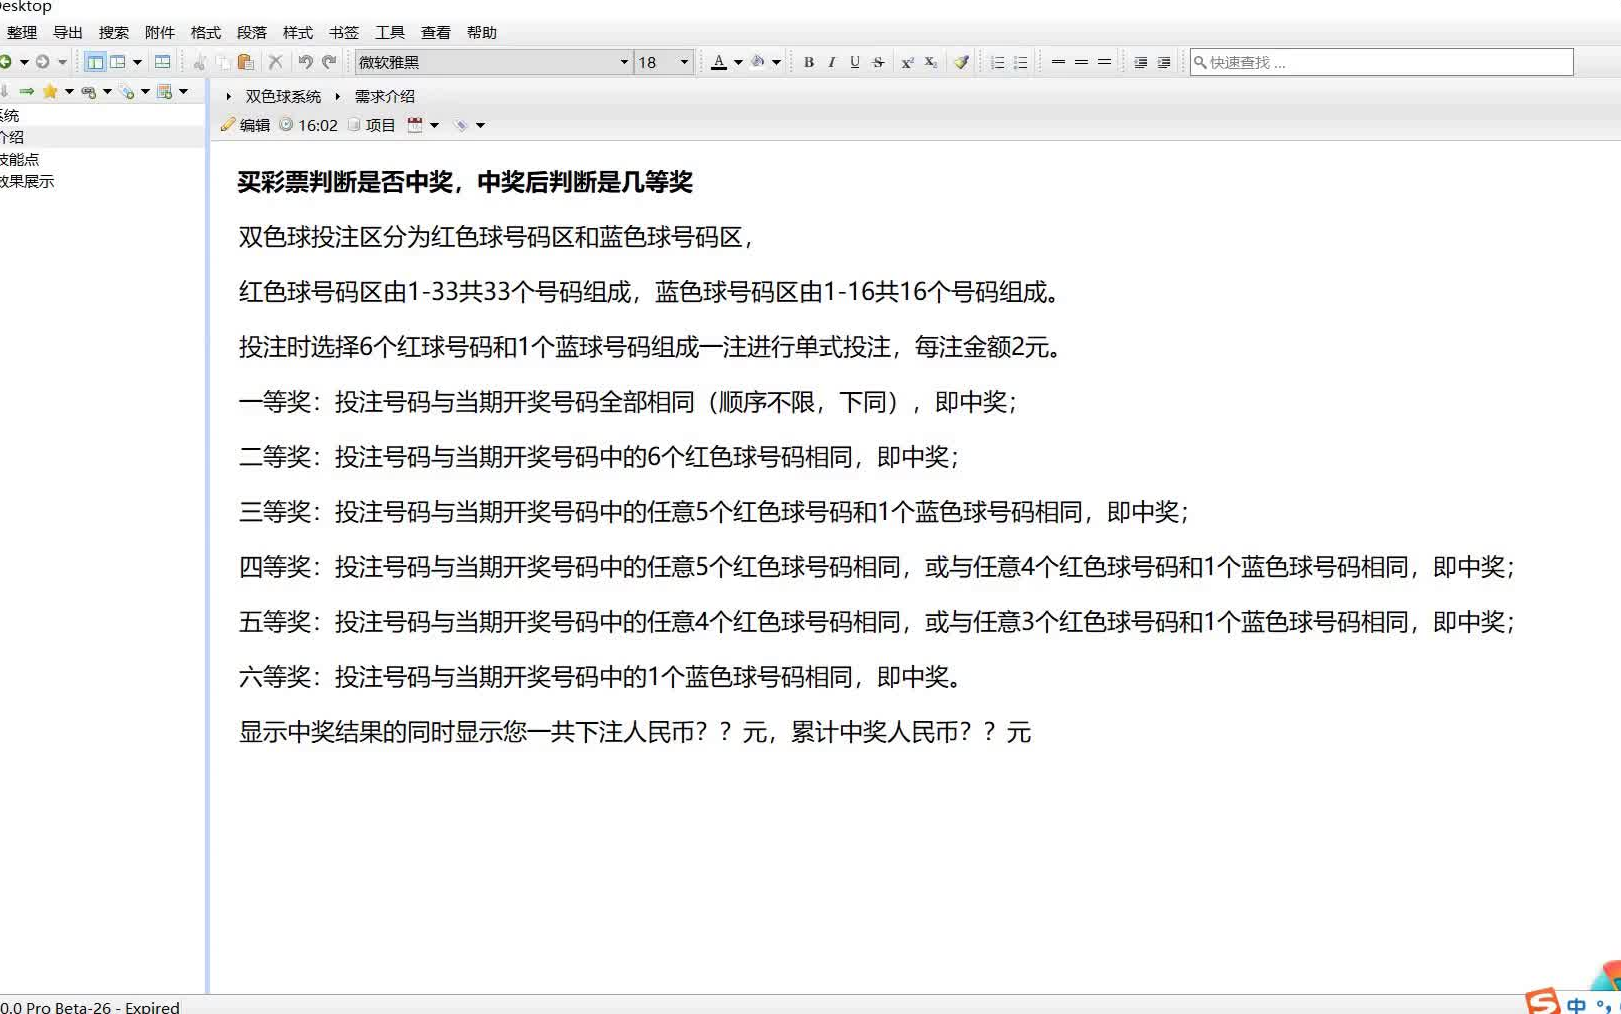Increase paragraph indent
The height and width of the screenshot is (1014, 1621).
click(x=1164, y=62)
